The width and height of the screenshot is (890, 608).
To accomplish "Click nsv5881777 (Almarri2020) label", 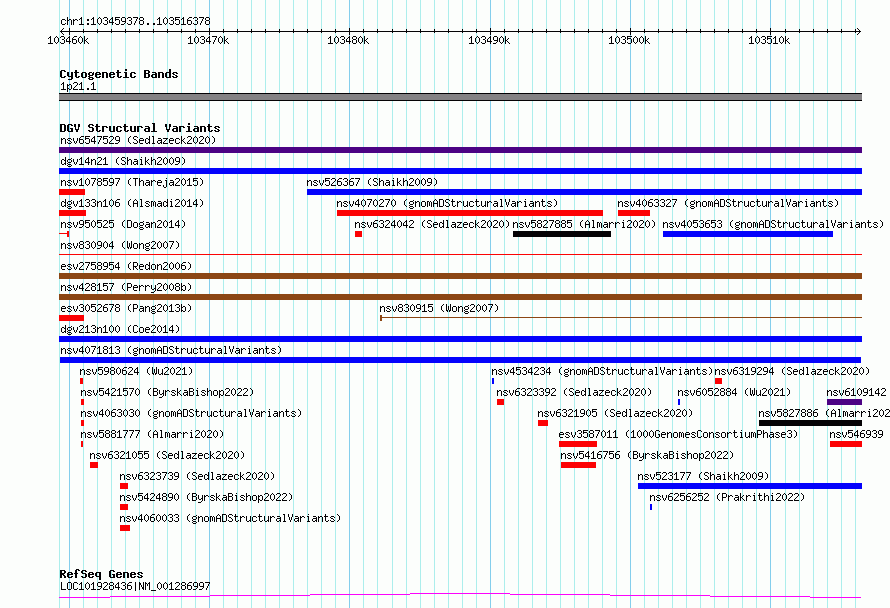I will 152,434.
